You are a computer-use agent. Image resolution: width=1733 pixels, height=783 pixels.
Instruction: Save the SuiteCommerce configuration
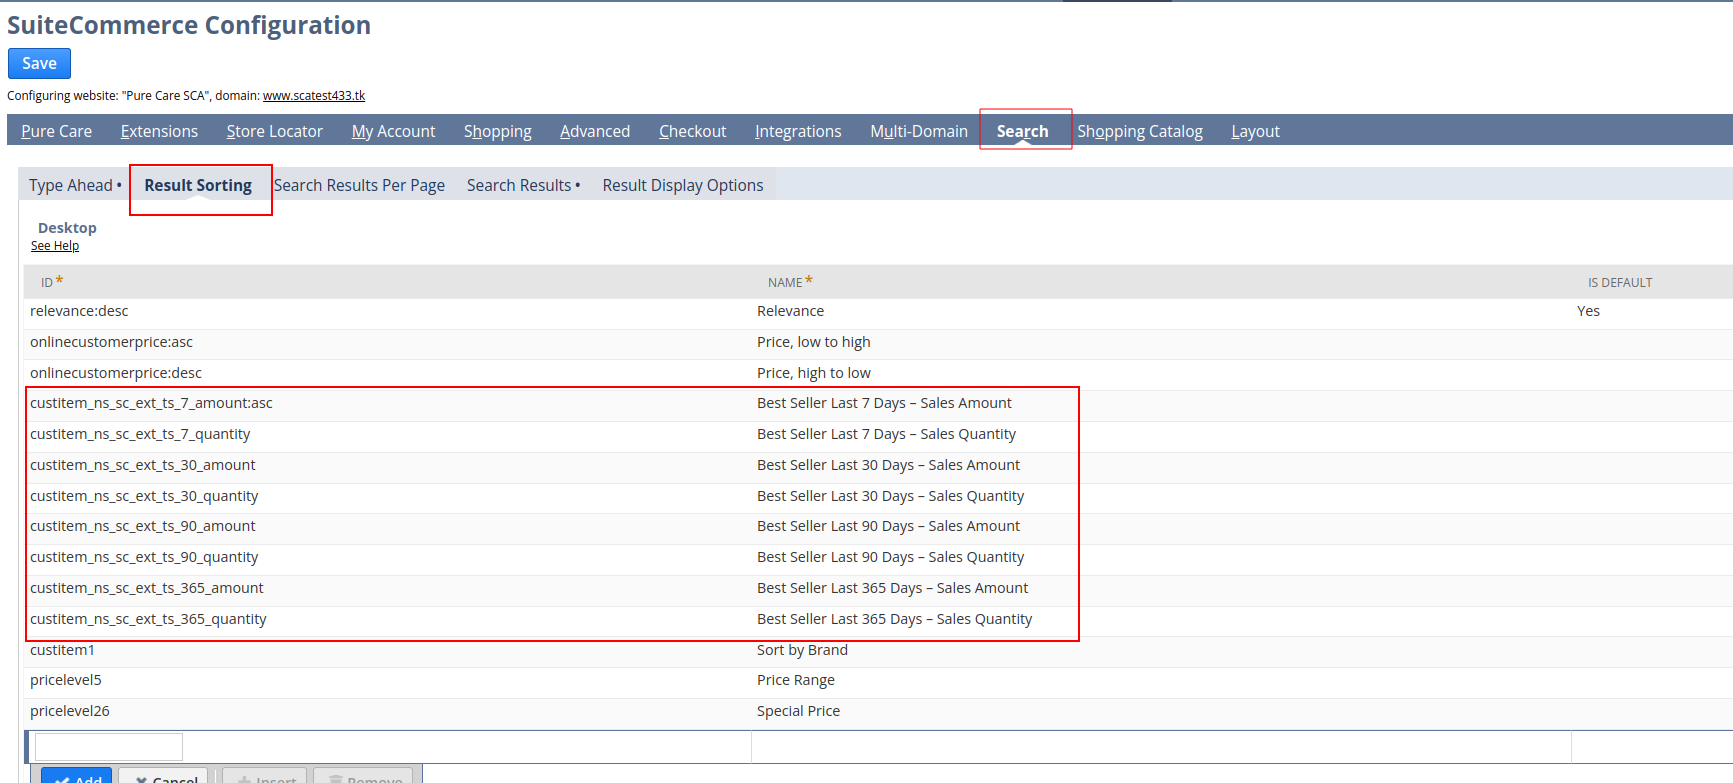coord(39,63)
